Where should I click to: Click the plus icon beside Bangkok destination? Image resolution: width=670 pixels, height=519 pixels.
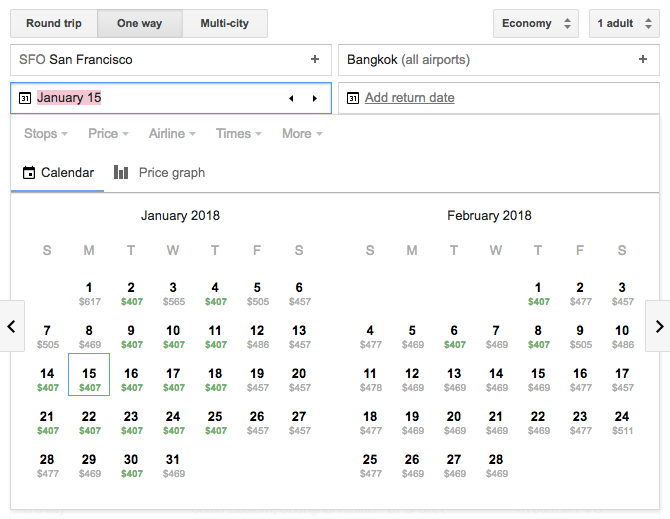tap(643, 60)
